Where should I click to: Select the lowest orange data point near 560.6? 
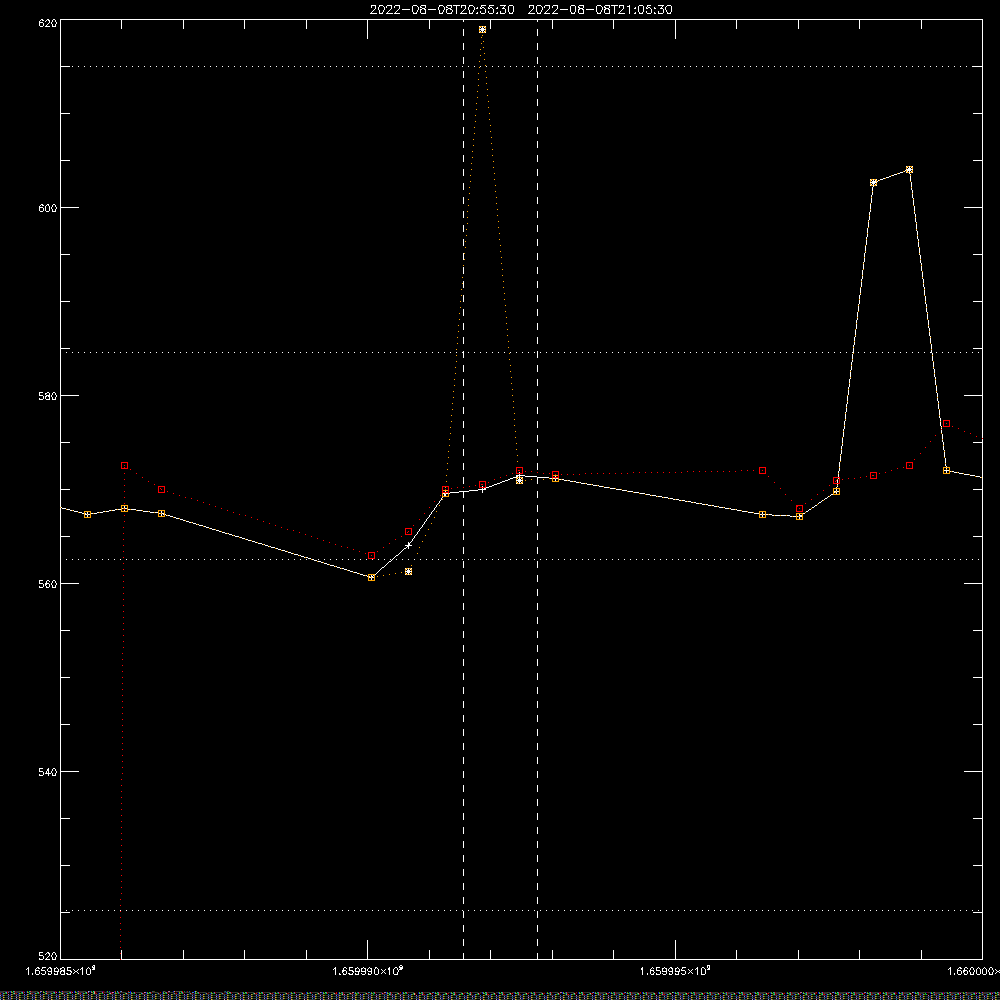pyautogui.click(x=372, y=577)
